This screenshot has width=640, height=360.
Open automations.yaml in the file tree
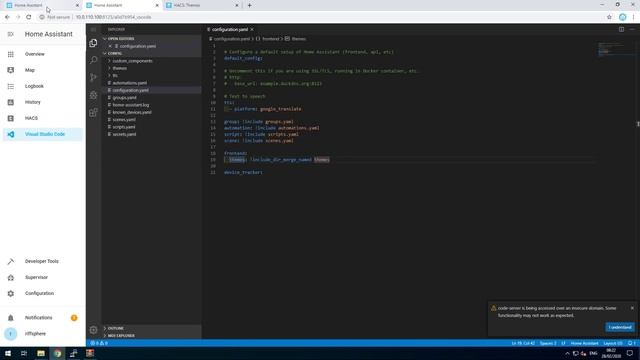(x=151, y=83)
